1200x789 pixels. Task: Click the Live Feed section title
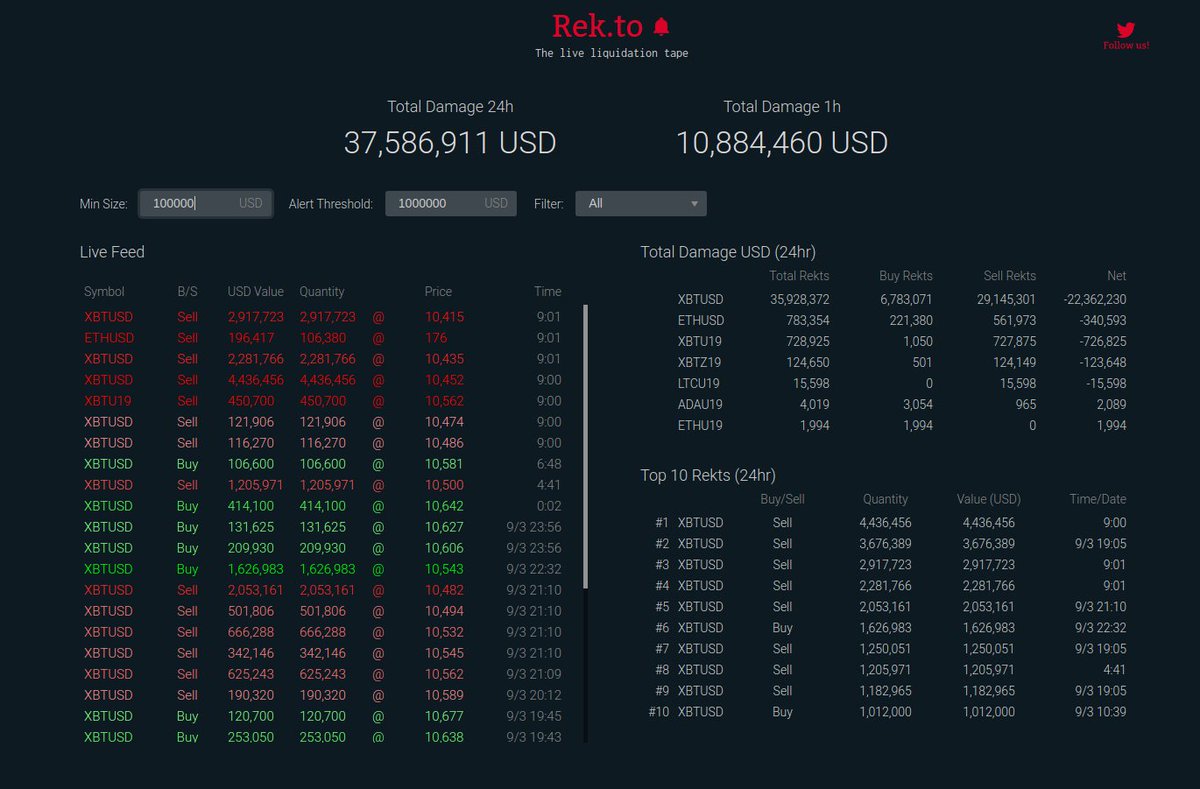(x=112, y=252)
